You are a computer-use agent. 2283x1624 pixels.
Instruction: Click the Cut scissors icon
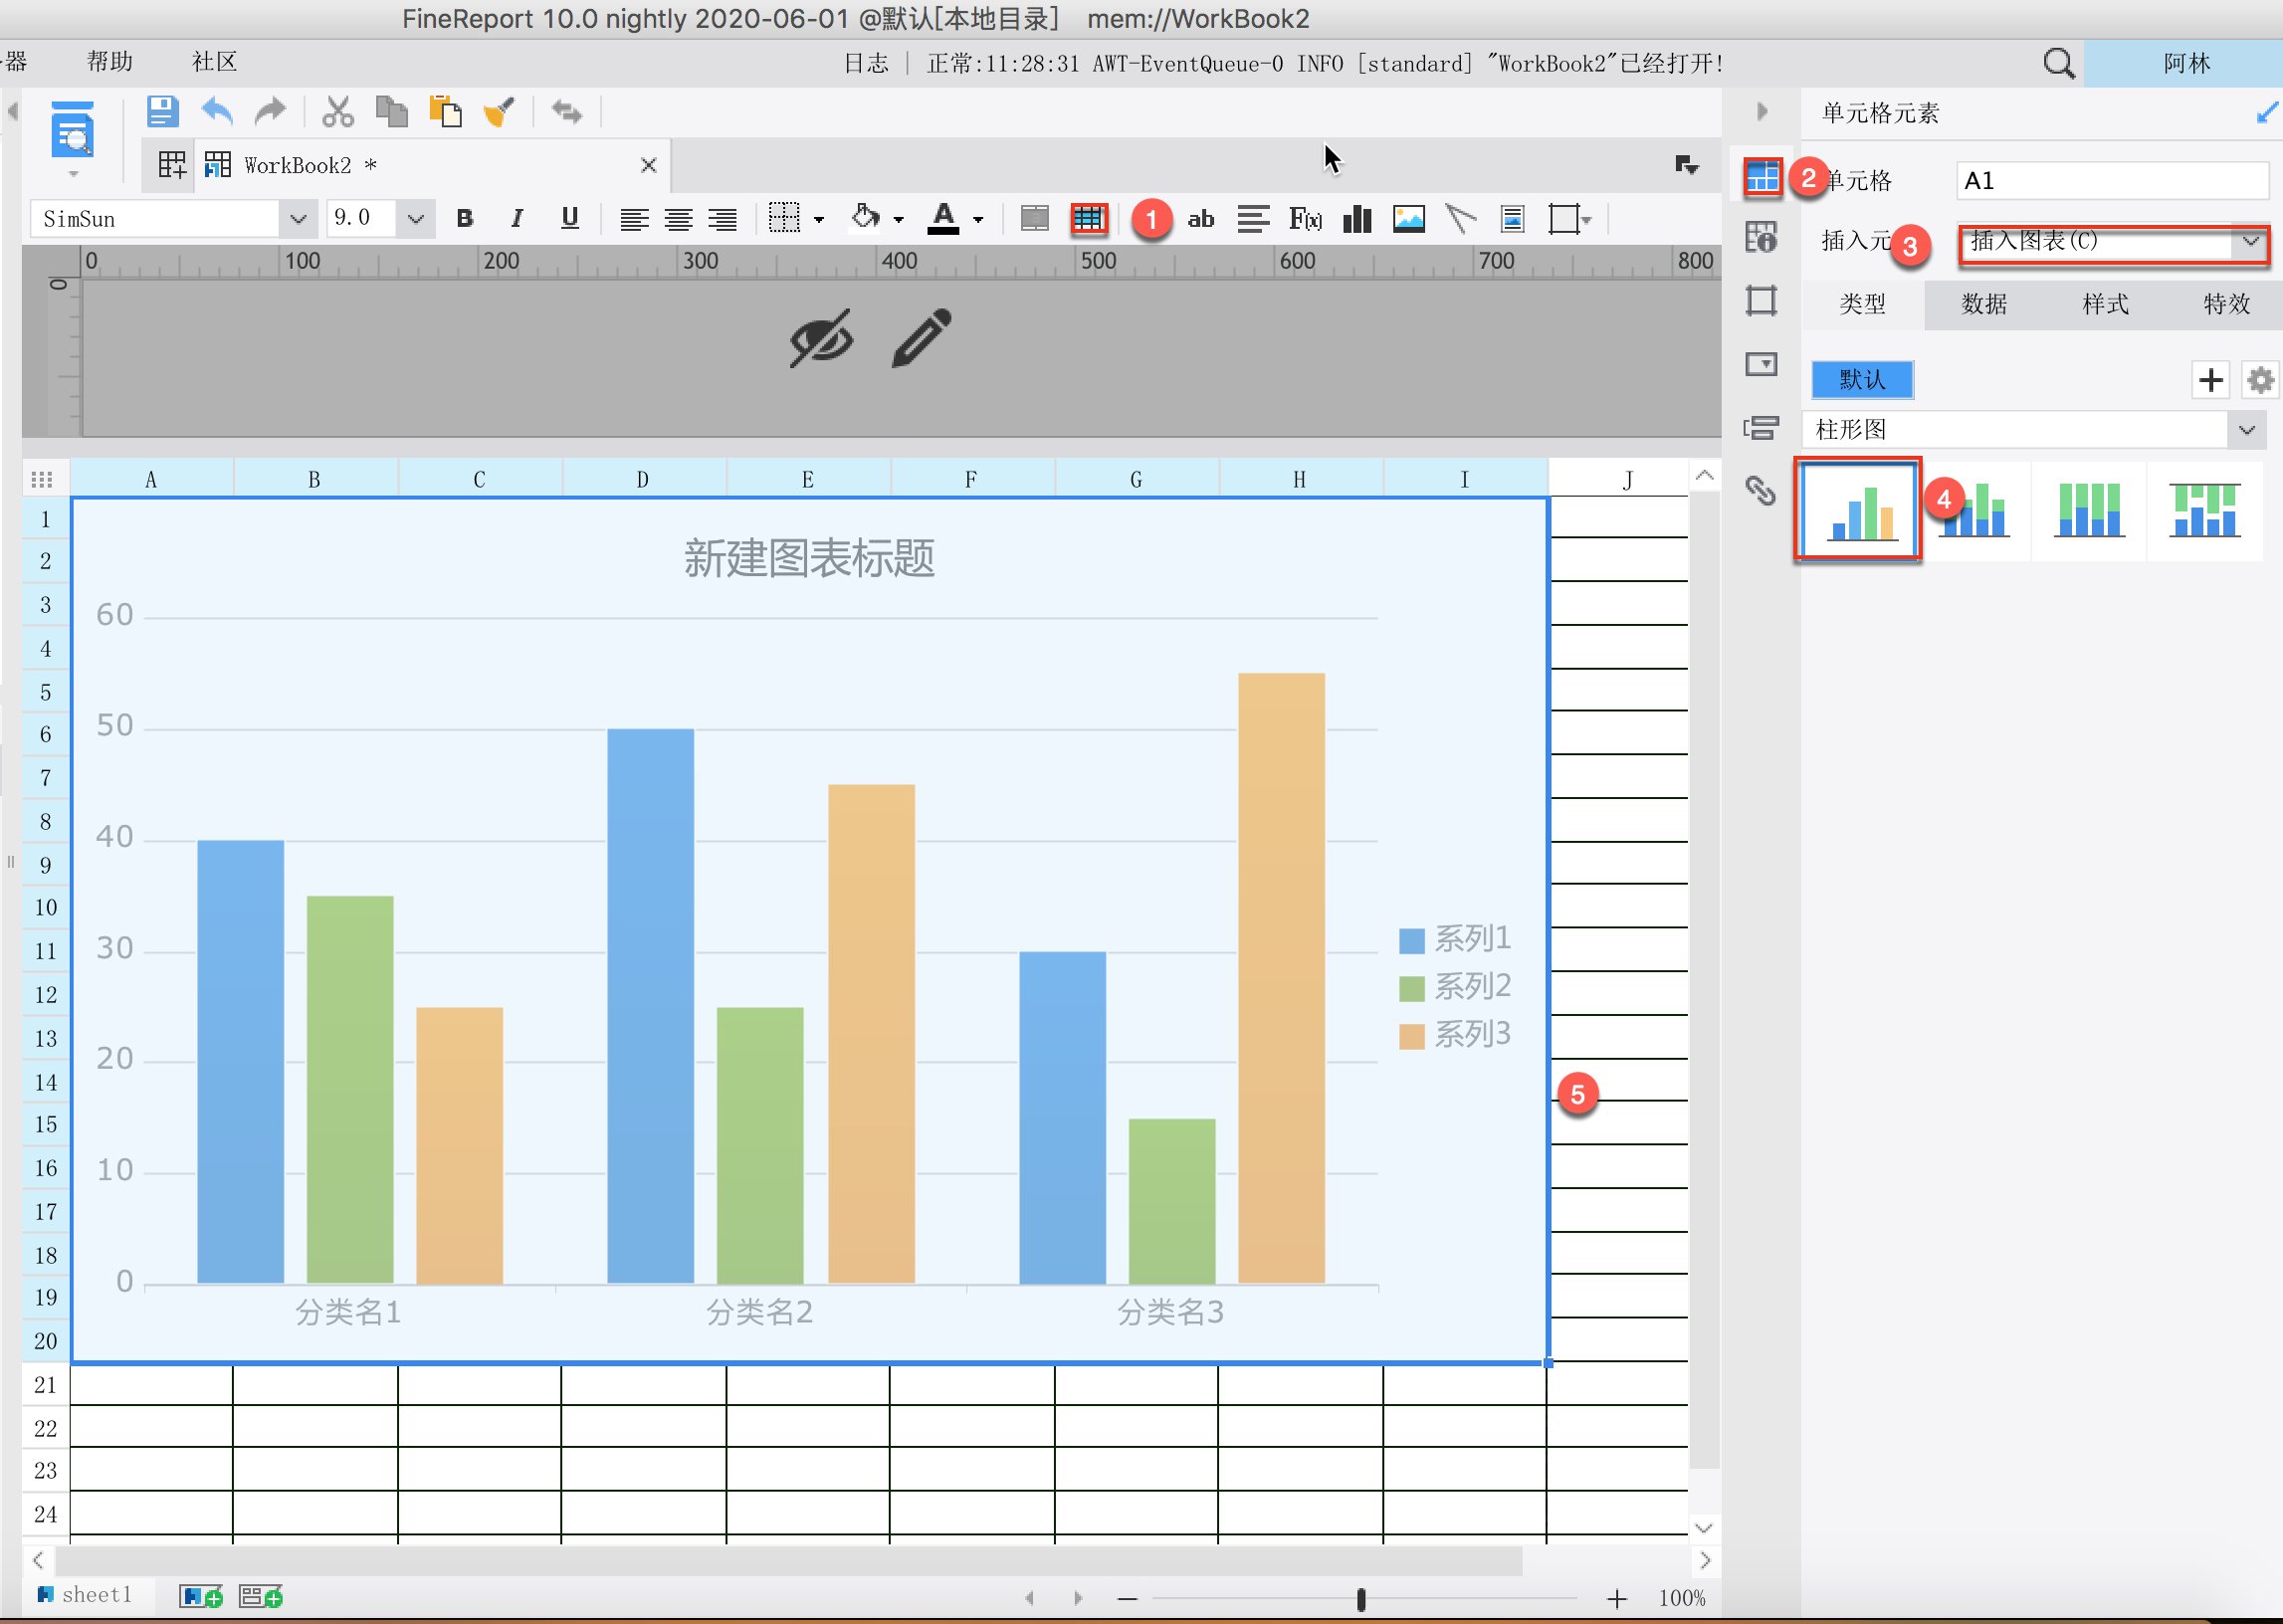point(338,111)
